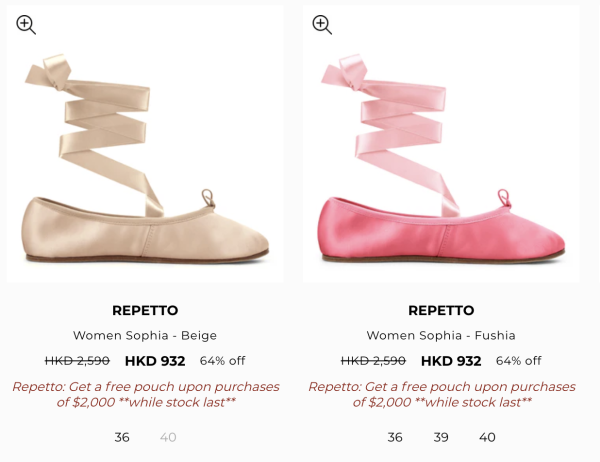The height and width of the screenshot is (462, 600).
Task: Click the 64% off label for Sophia Fushia
Action: point(518,361)
